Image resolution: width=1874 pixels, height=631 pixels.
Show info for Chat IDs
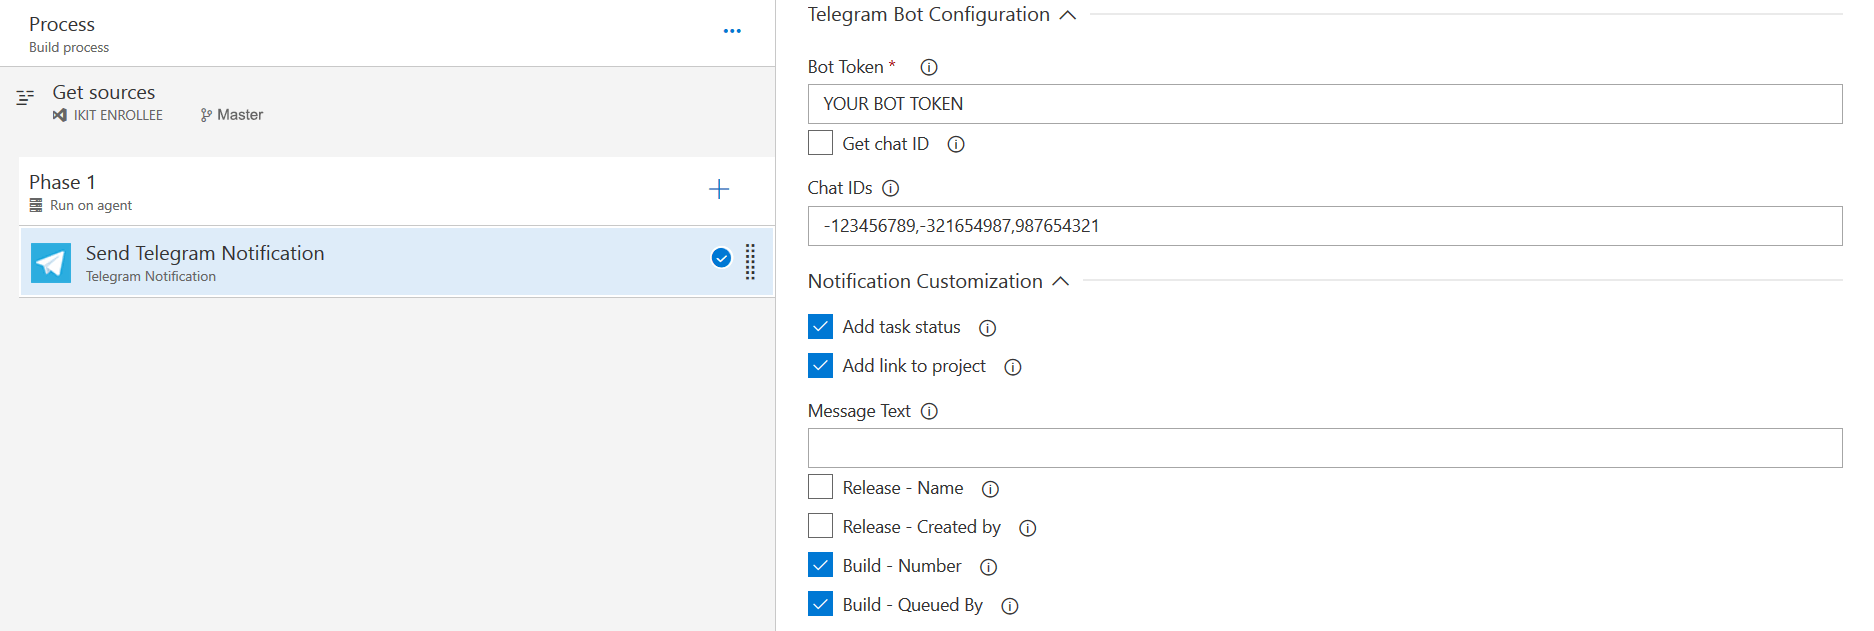[x=891, y=188]
